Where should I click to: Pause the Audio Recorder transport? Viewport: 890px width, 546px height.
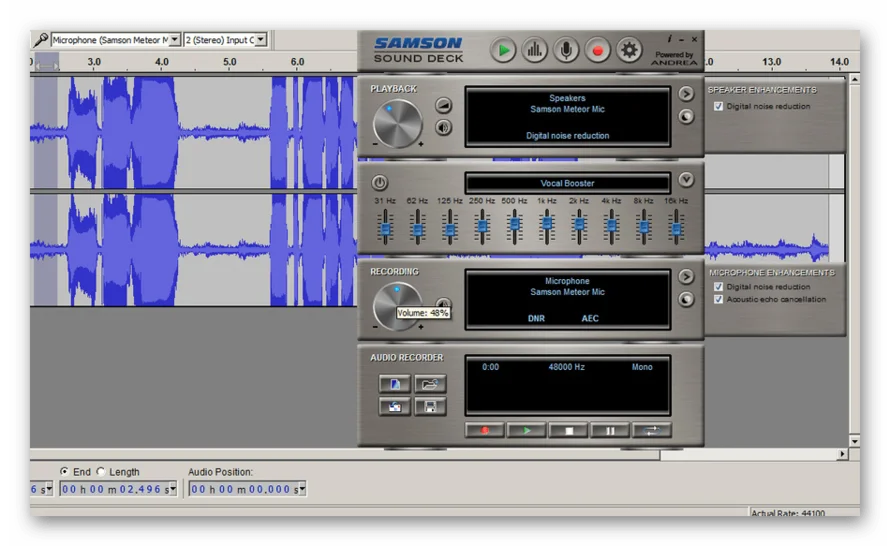[610, 430]
